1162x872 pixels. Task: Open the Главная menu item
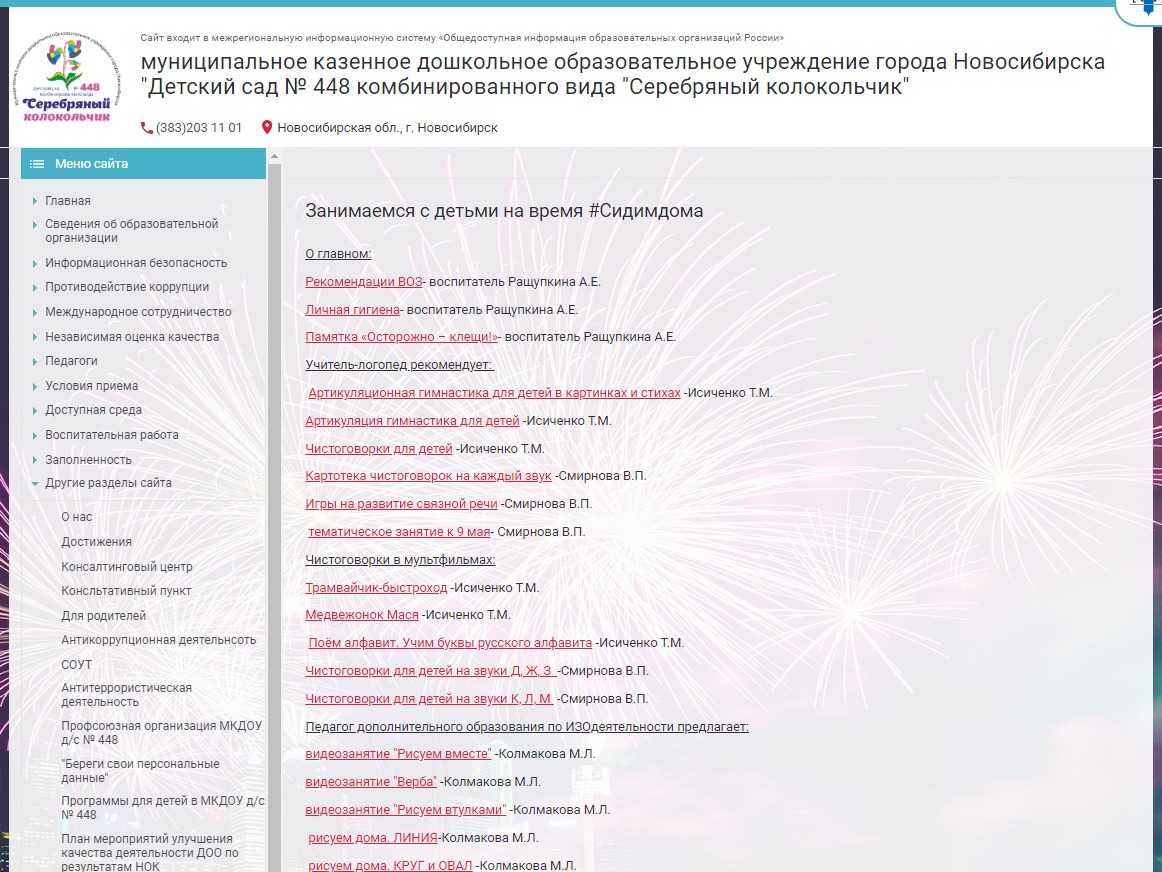tap(68, 201)
